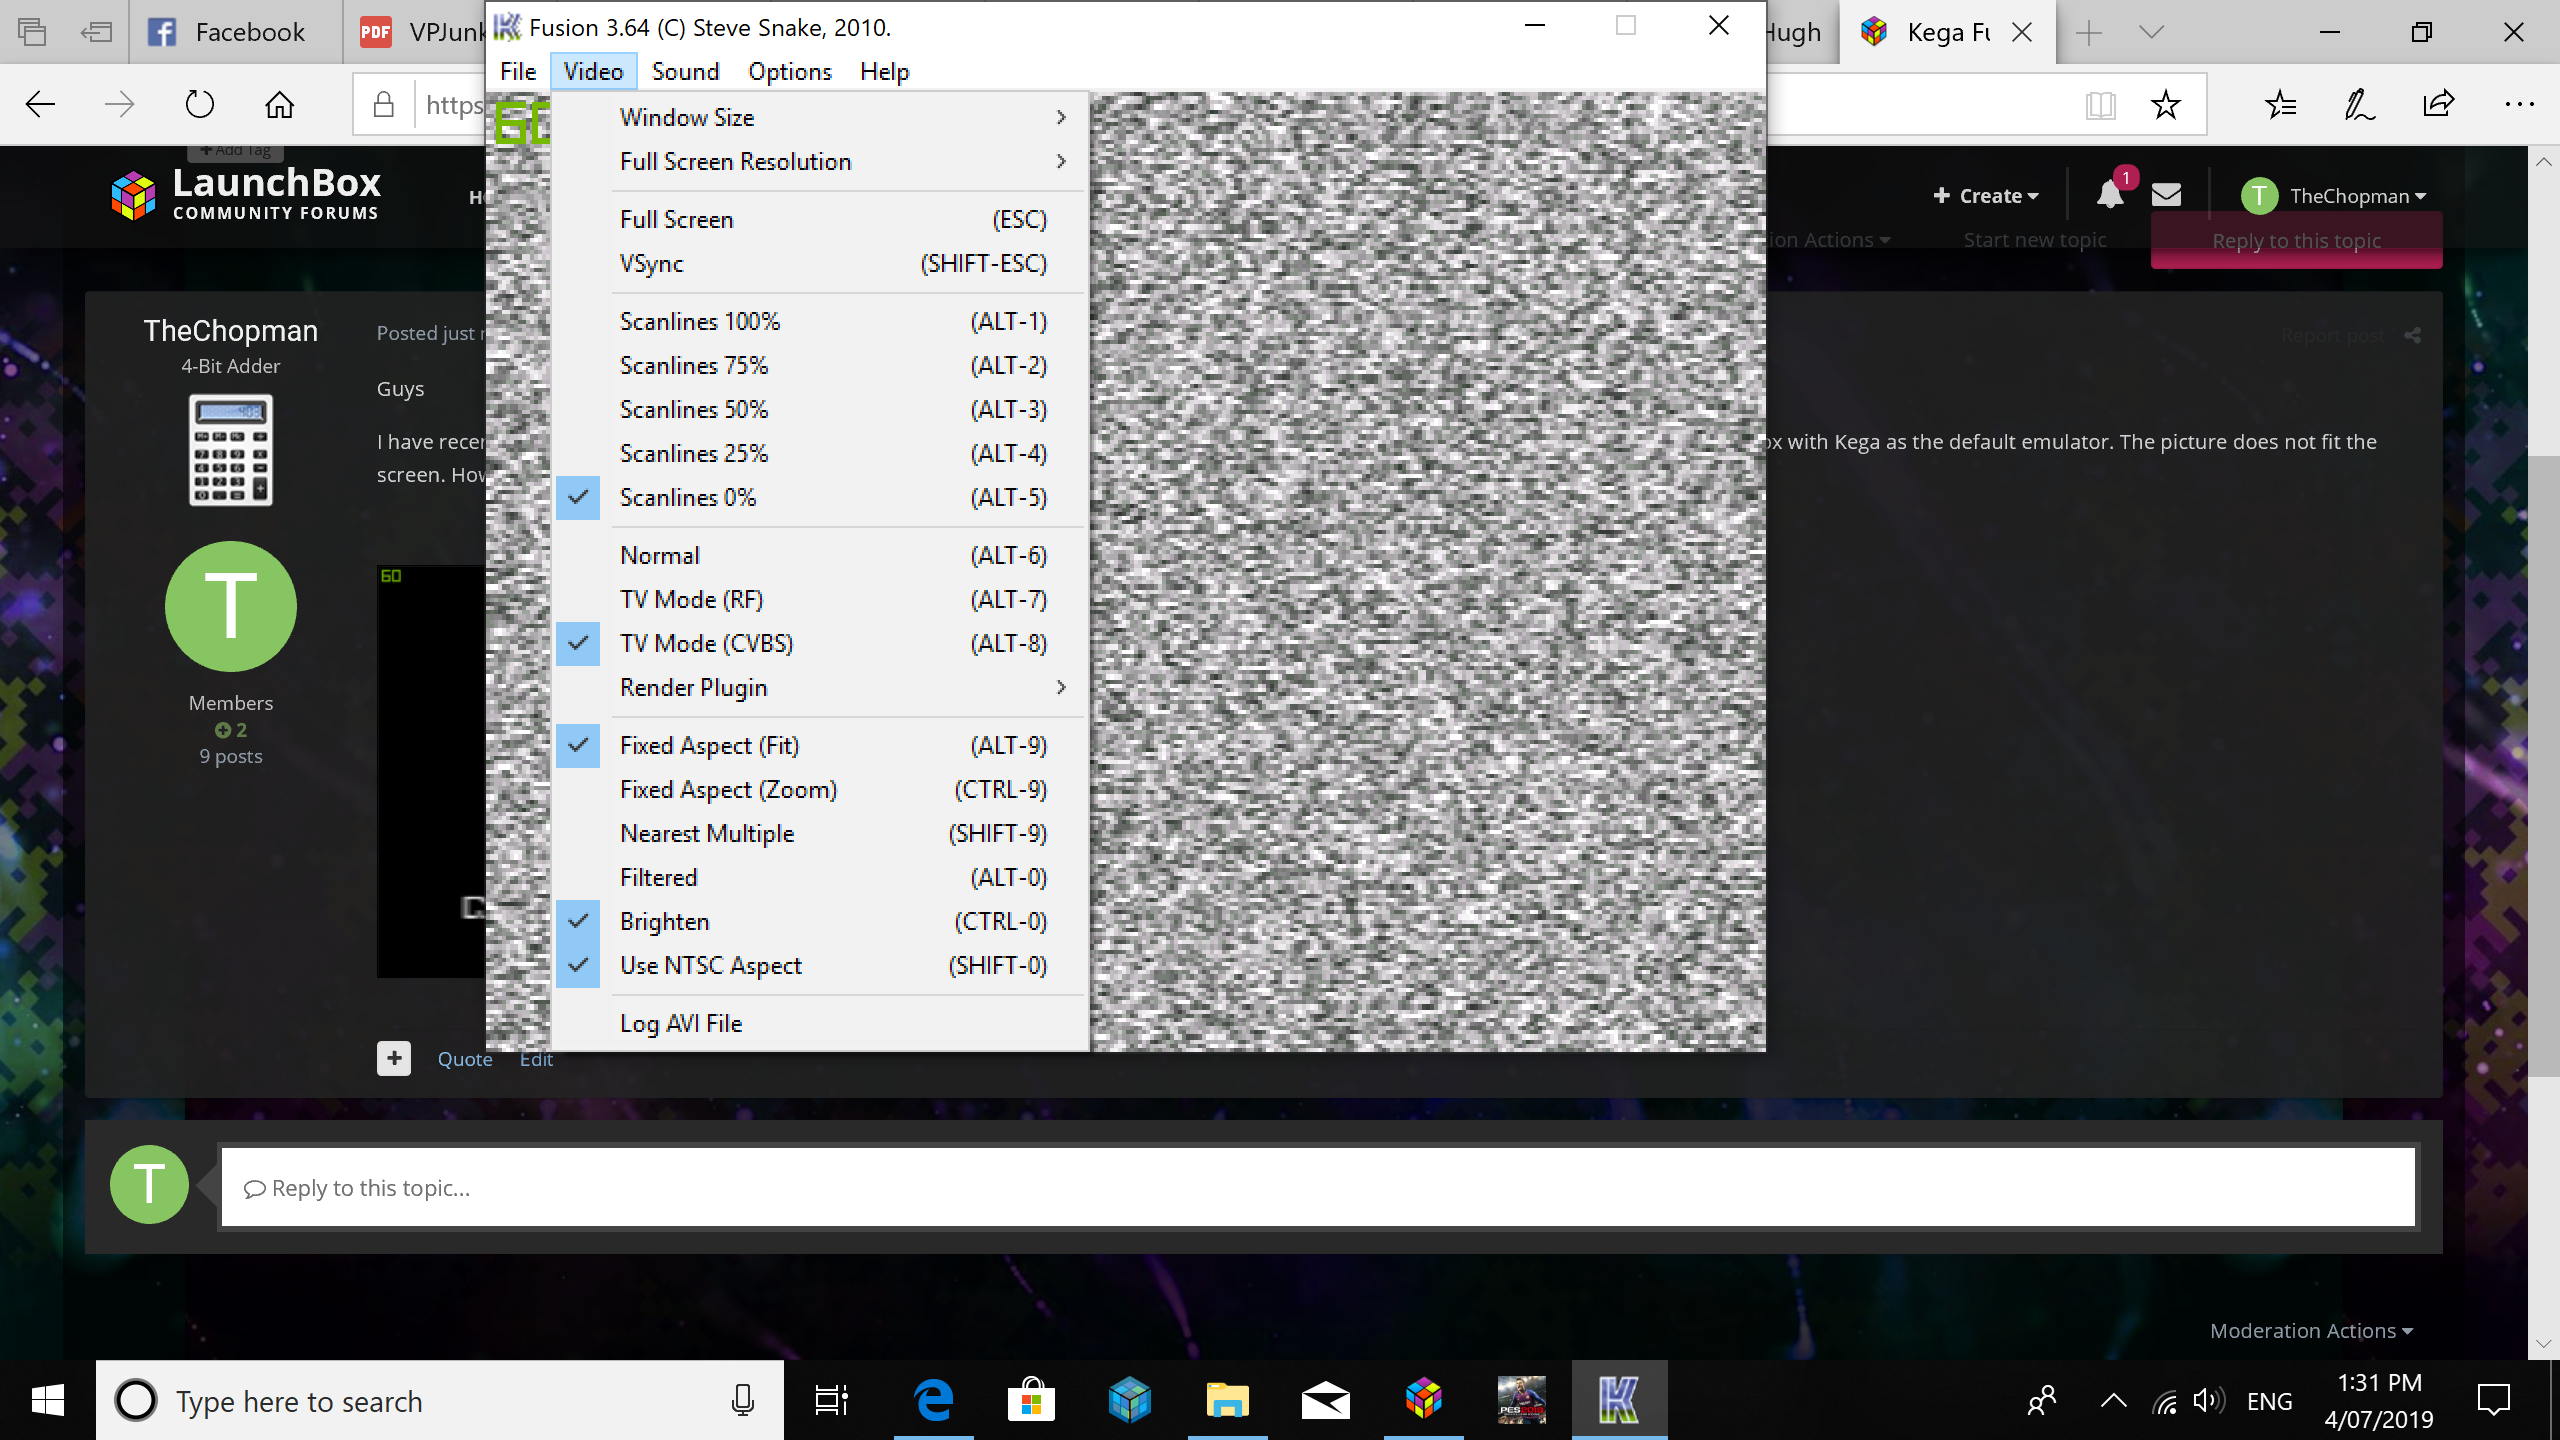Viewport: 2560px width, 1440px height.
Task: Open the Options menu in Fusion
Action: click(790, 71)
